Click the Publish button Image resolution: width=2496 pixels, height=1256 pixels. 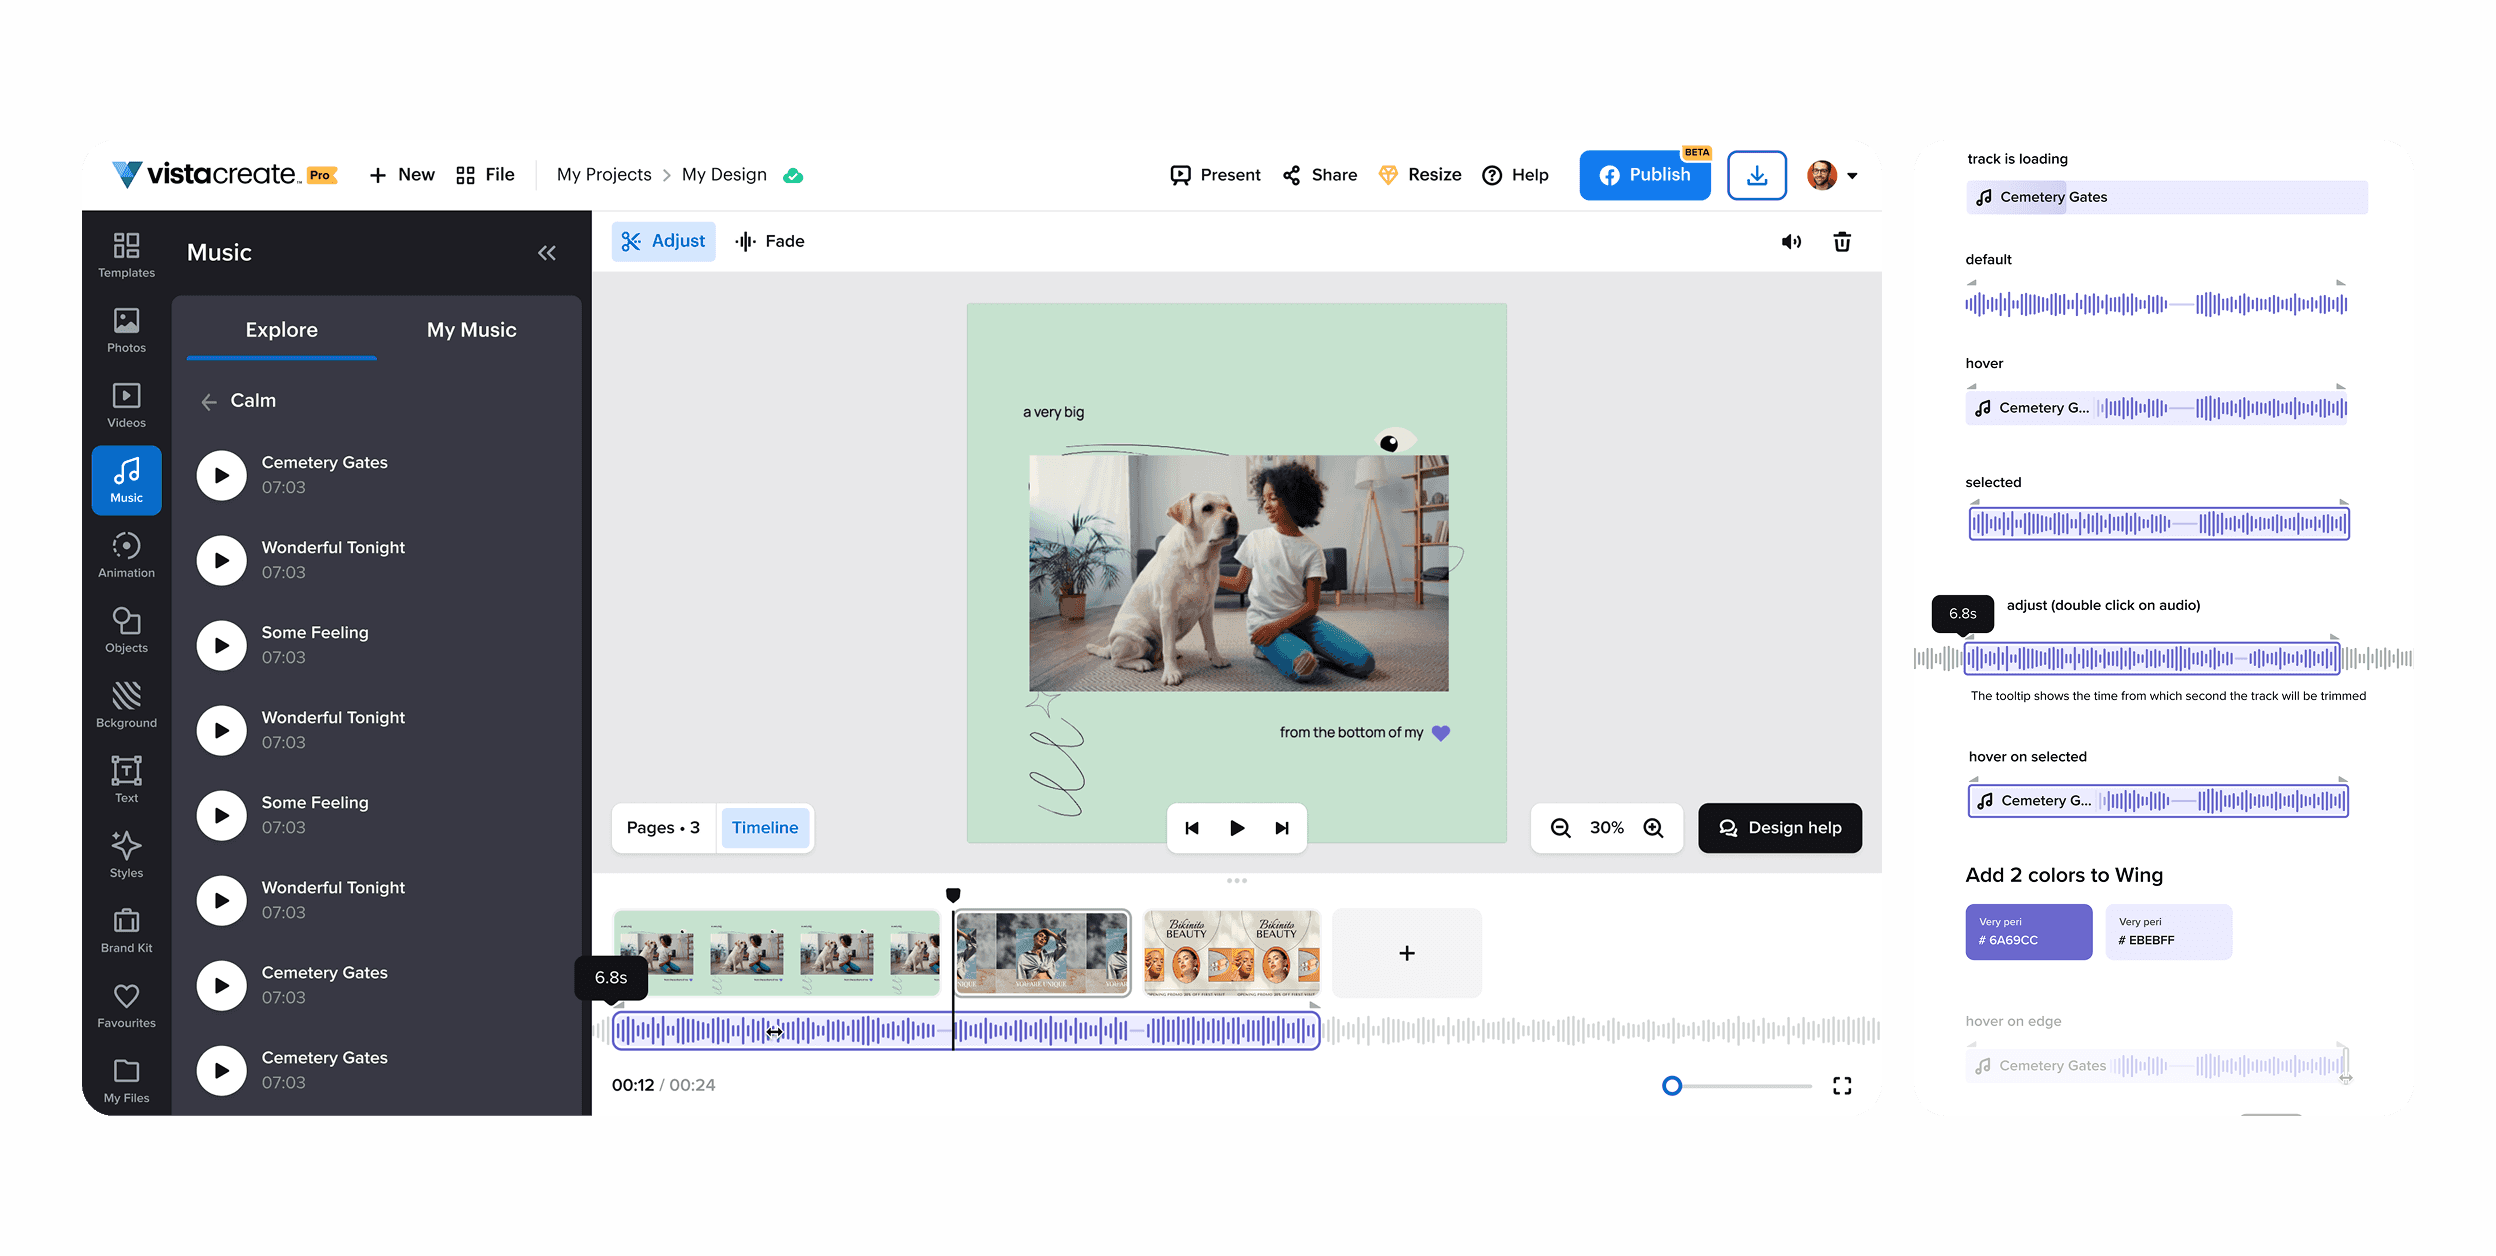click(1644, 175)
